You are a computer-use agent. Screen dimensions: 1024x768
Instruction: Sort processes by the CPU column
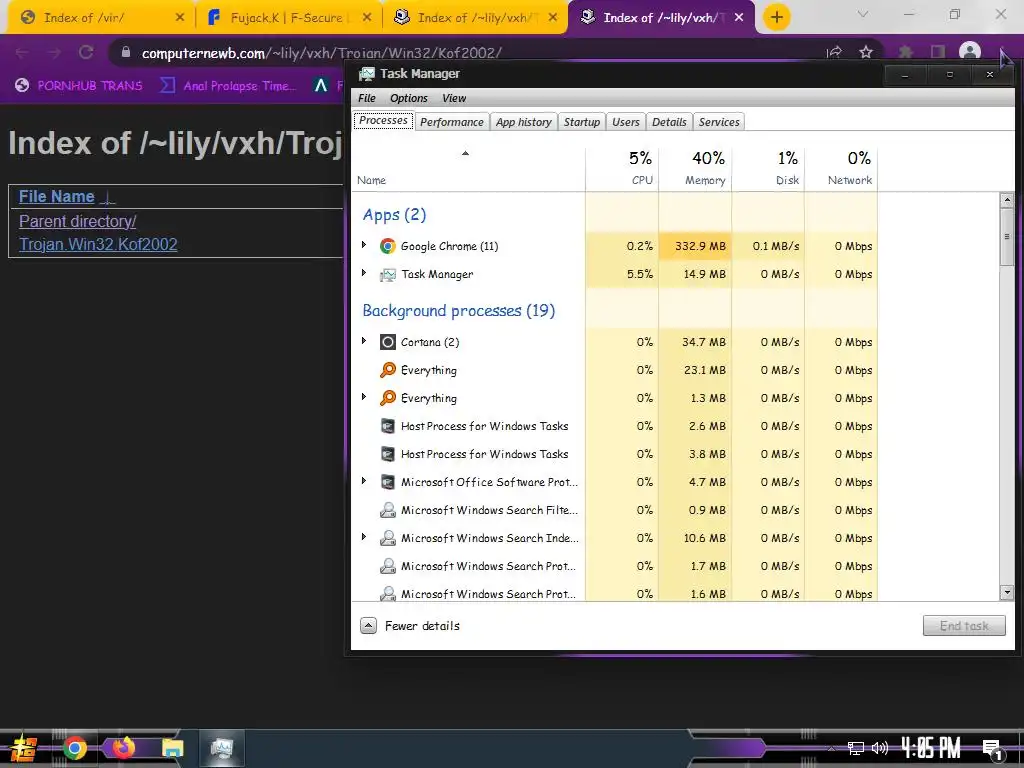pyautogui.click(x=622, y=168)
